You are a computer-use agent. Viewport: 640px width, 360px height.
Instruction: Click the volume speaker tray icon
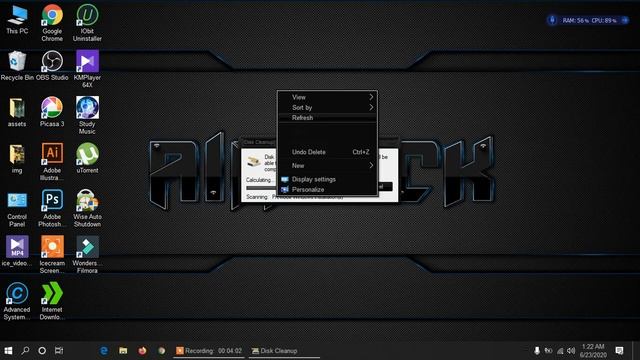[x=571, y=351]
